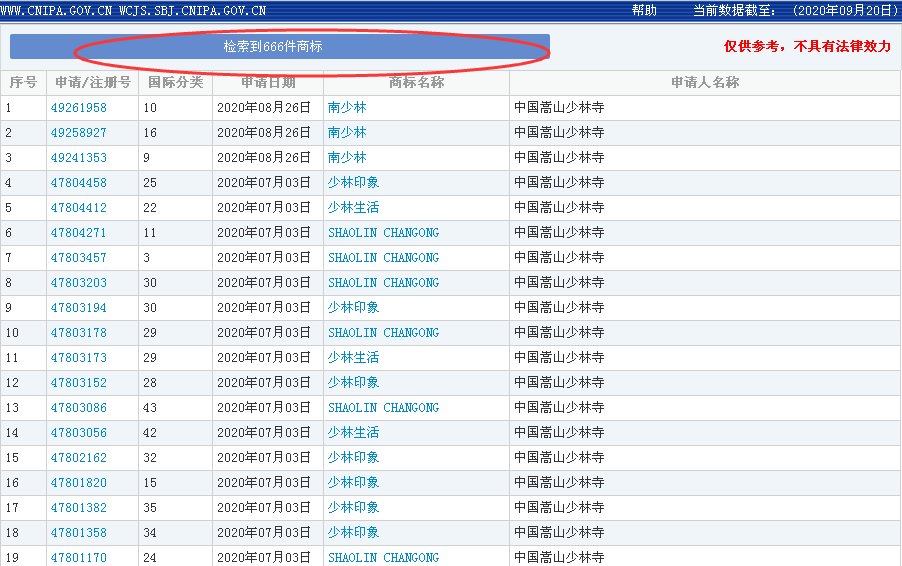
Task: Select 中国嵩山少林寺 applicant in row 1
Action: [559, 108]
